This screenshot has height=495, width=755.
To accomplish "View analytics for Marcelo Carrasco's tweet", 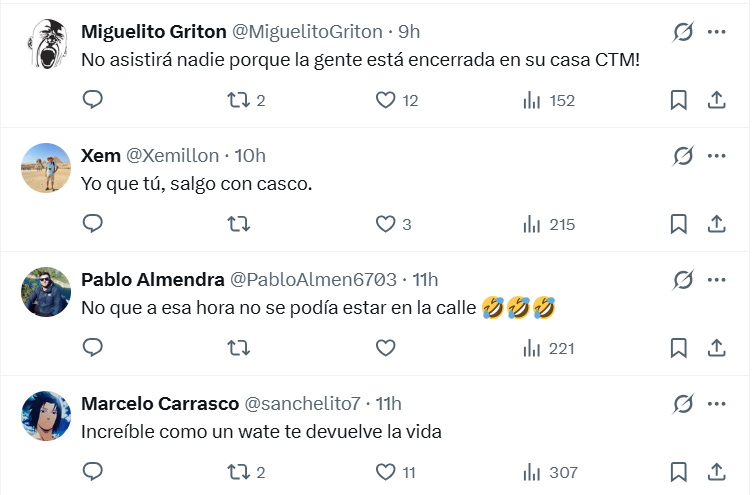I will (x=531, y=472).
